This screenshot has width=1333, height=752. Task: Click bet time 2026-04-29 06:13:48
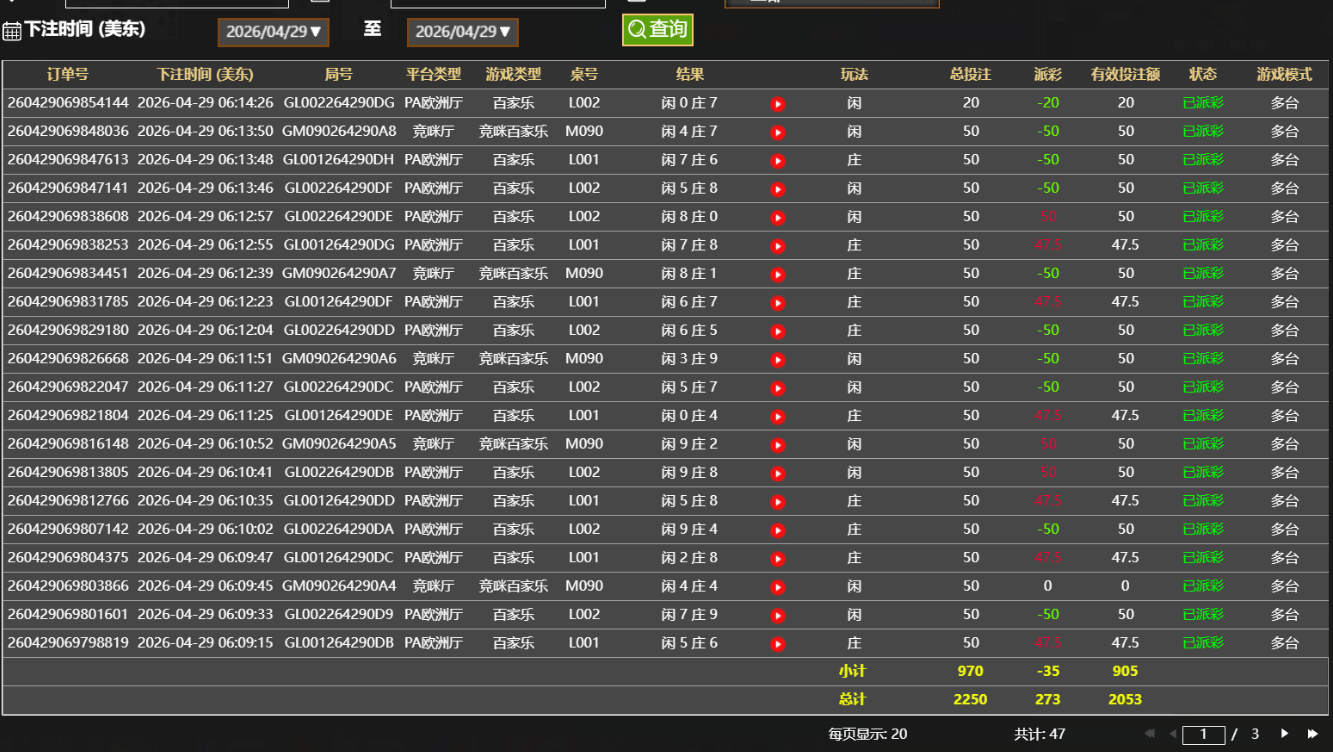point(205,160)
